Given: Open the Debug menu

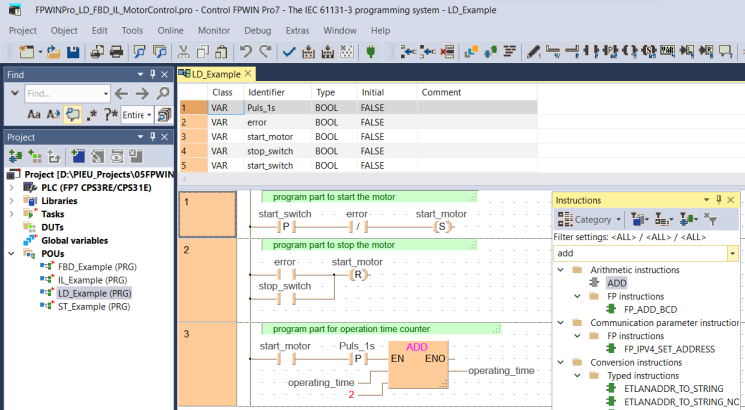Looking at the screenshot, I should click(257, 30).
